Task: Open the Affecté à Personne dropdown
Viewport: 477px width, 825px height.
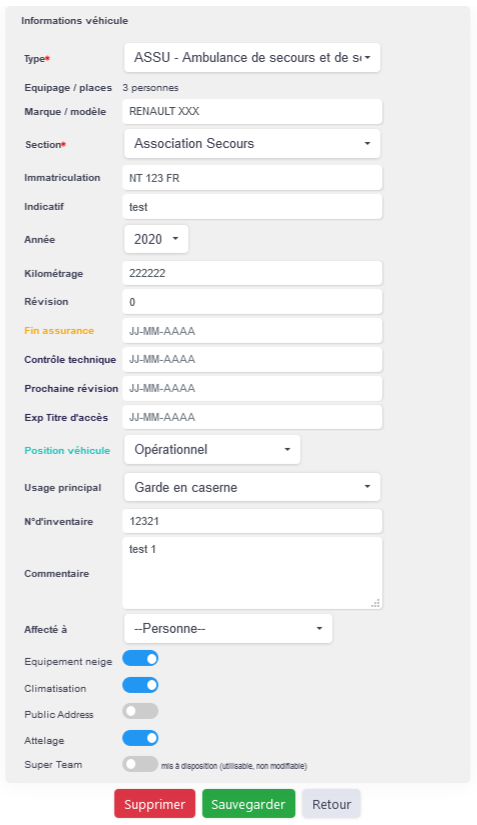Action: point(228,629)
